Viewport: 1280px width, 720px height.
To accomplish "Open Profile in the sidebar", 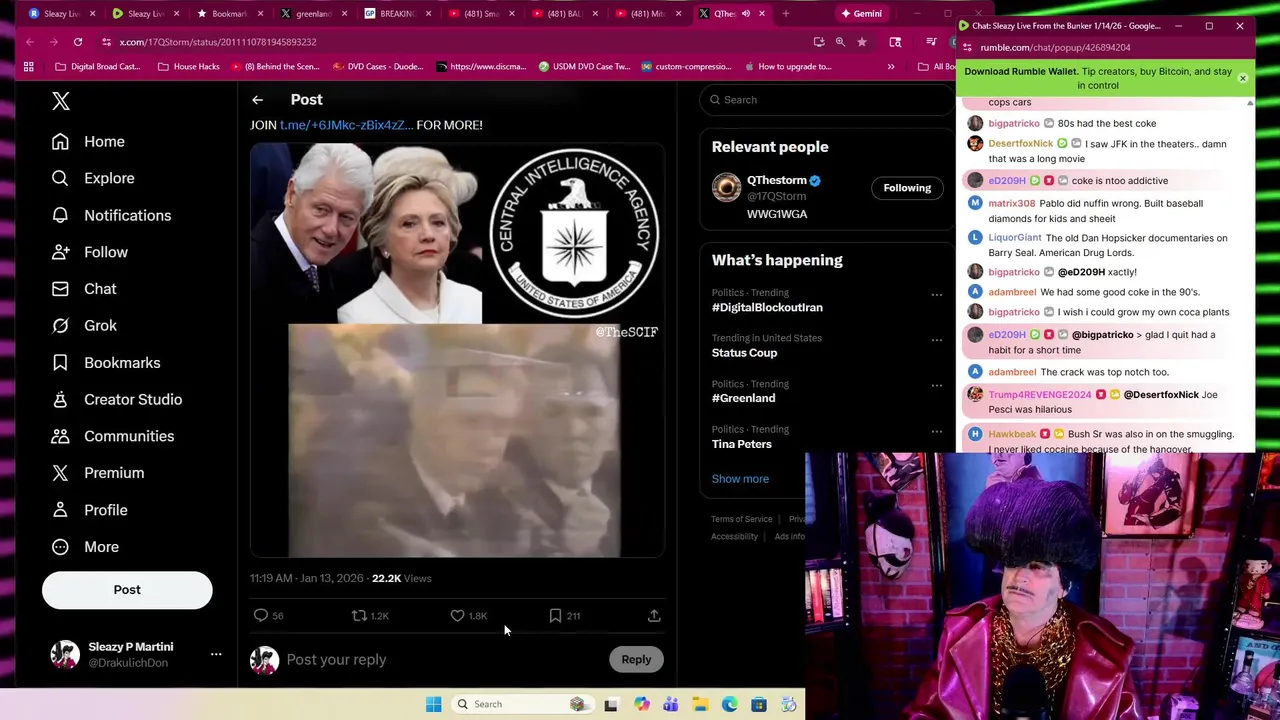I will click(x=89, y=510).
